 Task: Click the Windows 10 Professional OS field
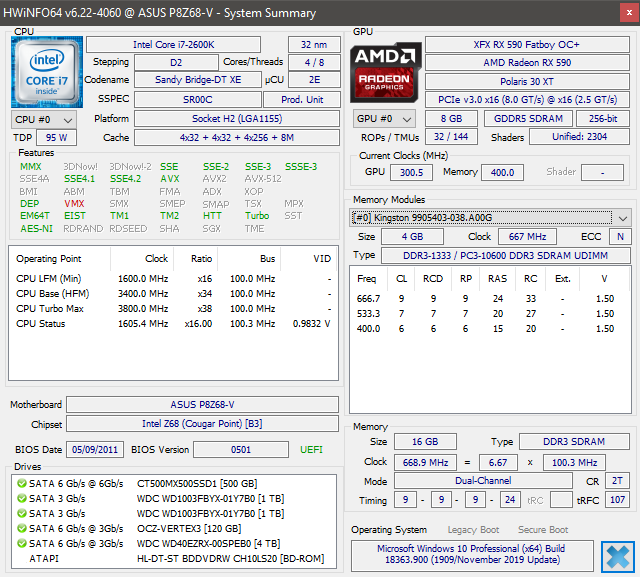472,555
